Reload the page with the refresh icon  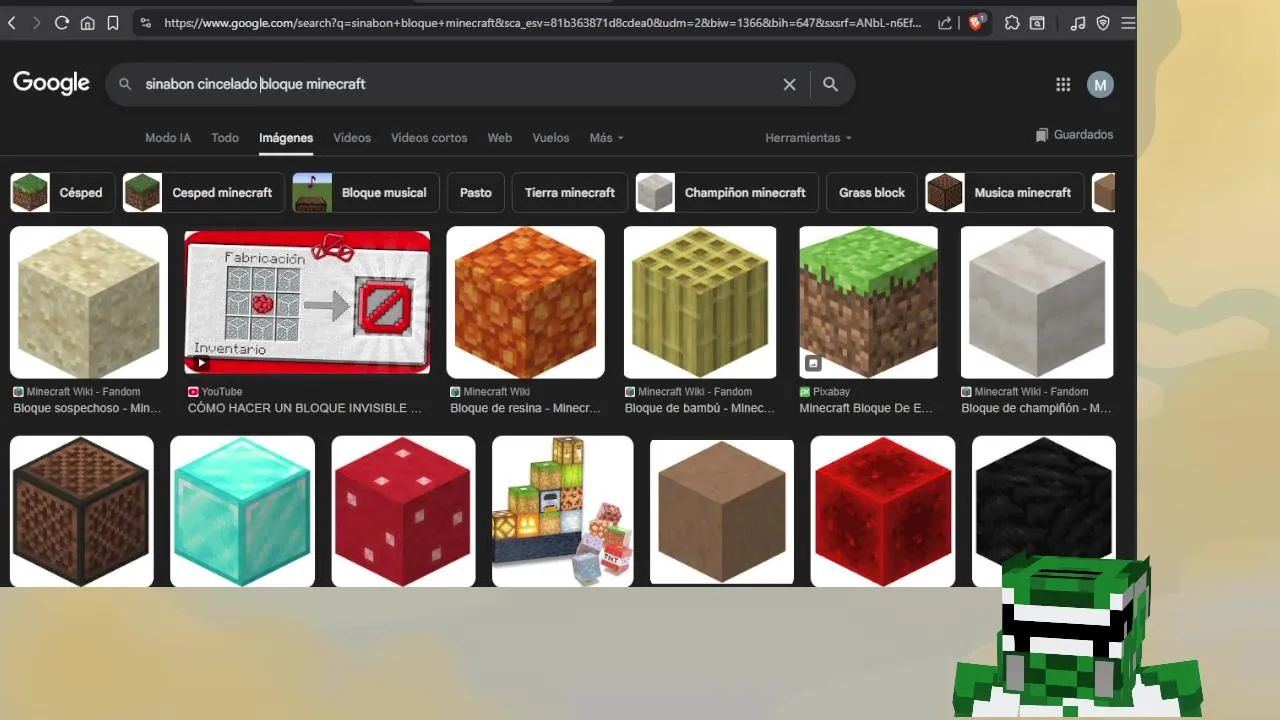click(x=62, y=23)
